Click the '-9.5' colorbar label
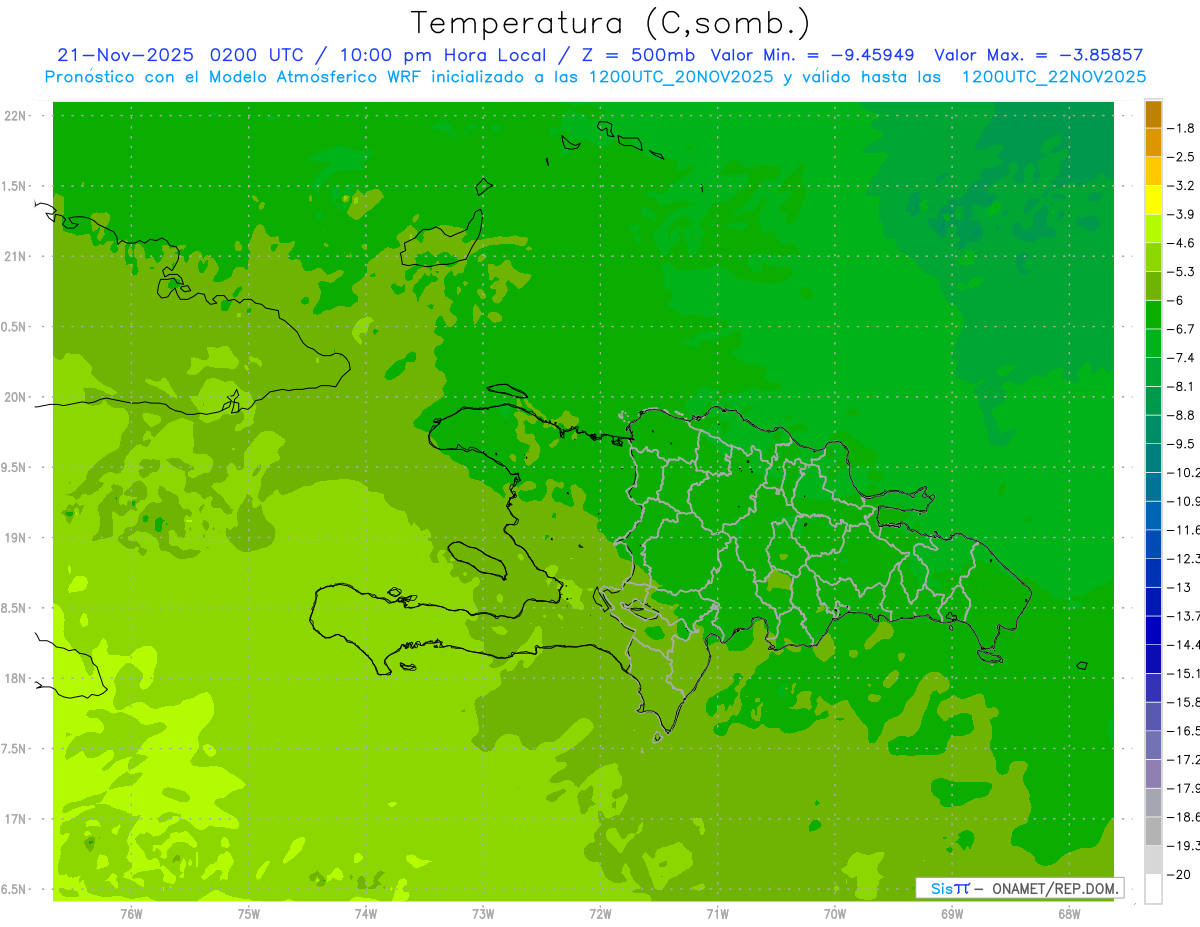 point(1182,443)
